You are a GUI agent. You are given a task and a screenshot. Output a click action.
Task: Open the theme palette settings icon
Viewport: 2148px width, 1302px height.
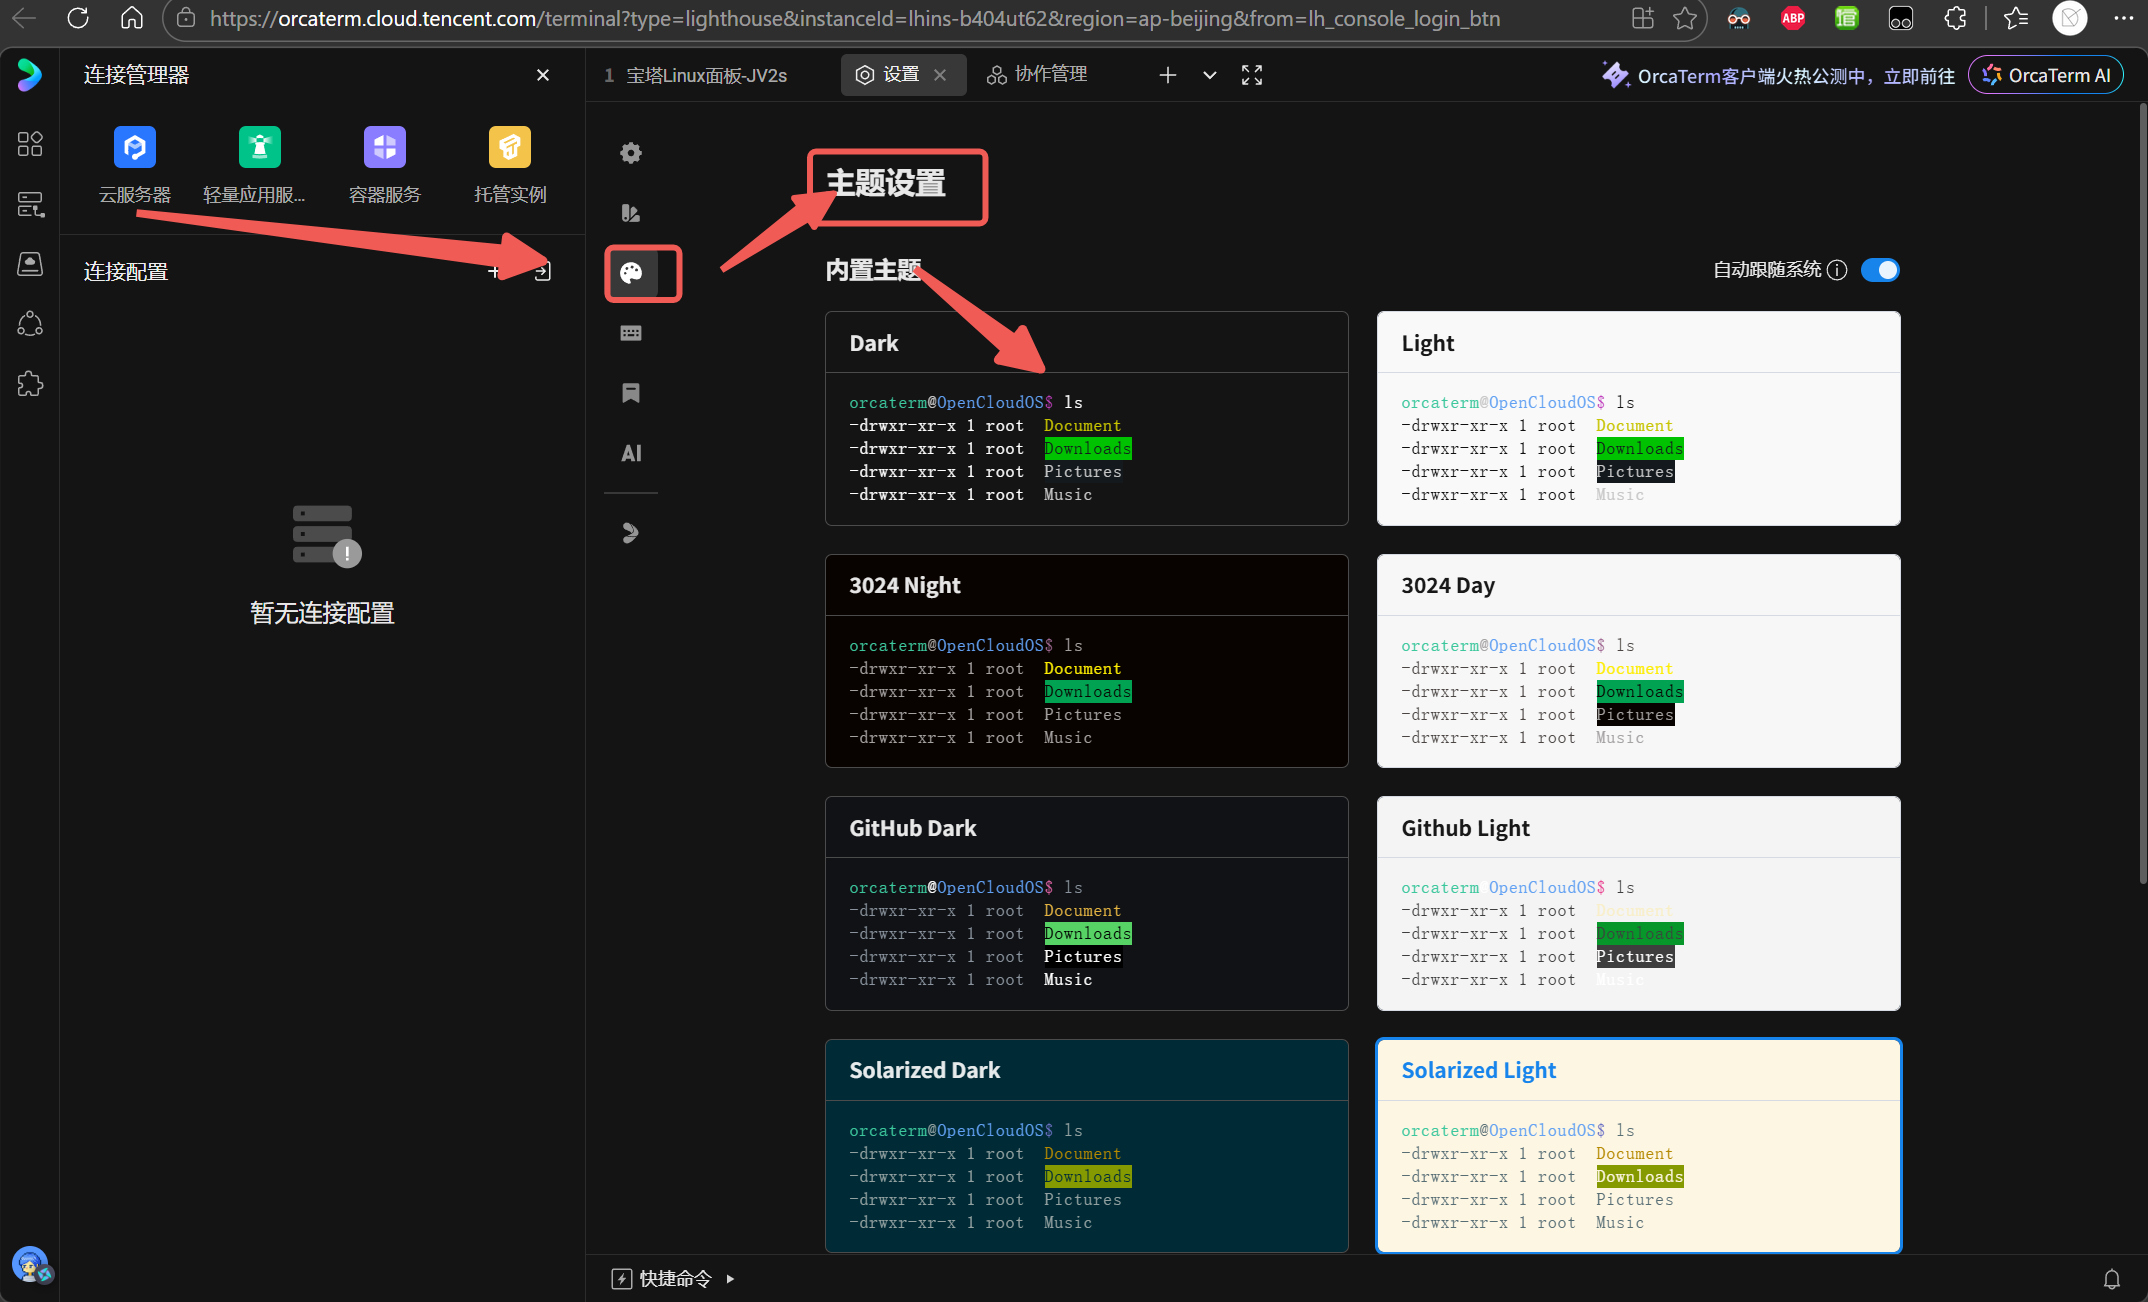[631, 273]
